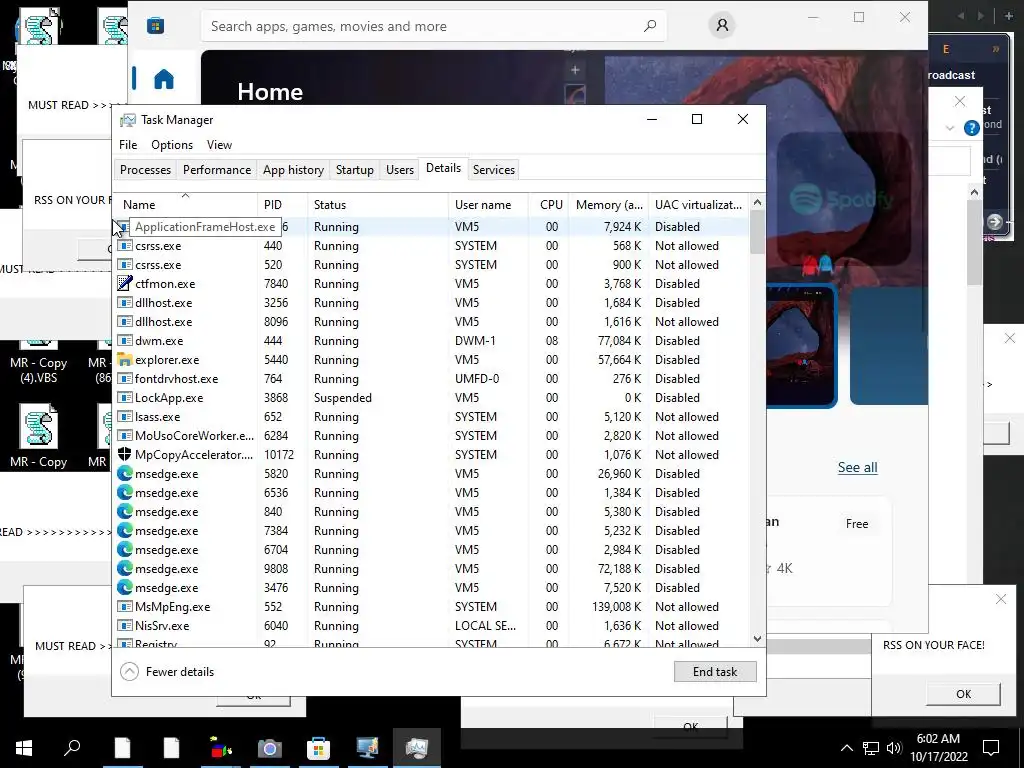
Task: Click OK in RSS ON YOUR FACE dialog
Action: pos(963,694)
